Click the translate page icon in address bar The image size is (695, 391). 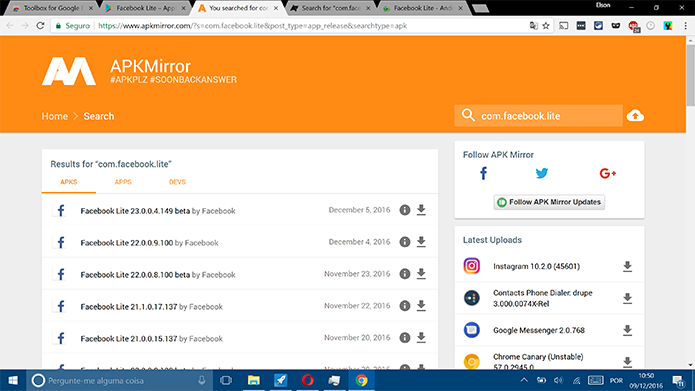[x=534, y=26]
